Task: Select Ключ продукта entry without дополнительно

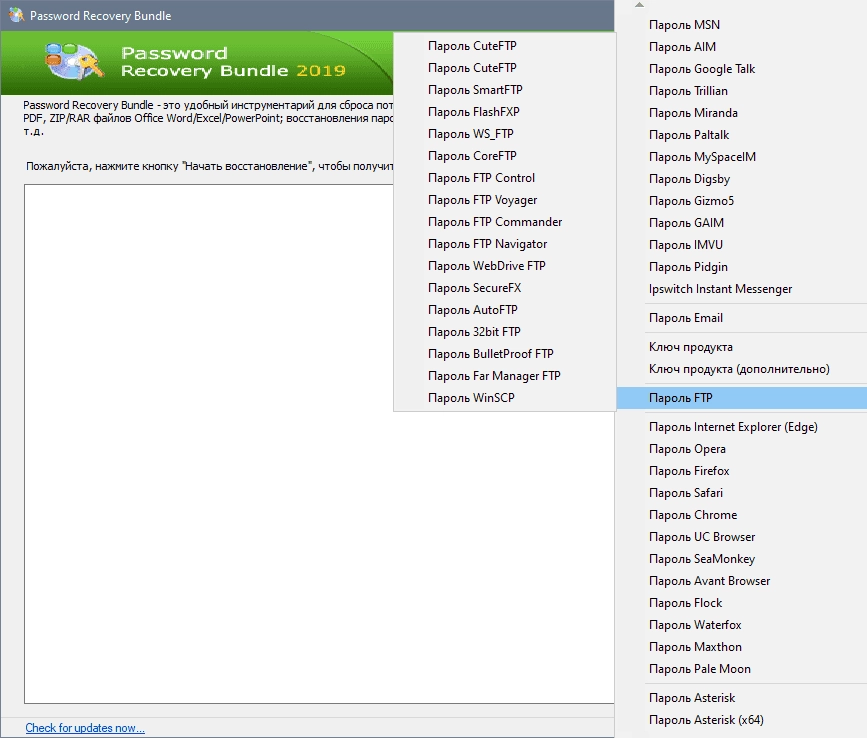Action: (741, 347)
